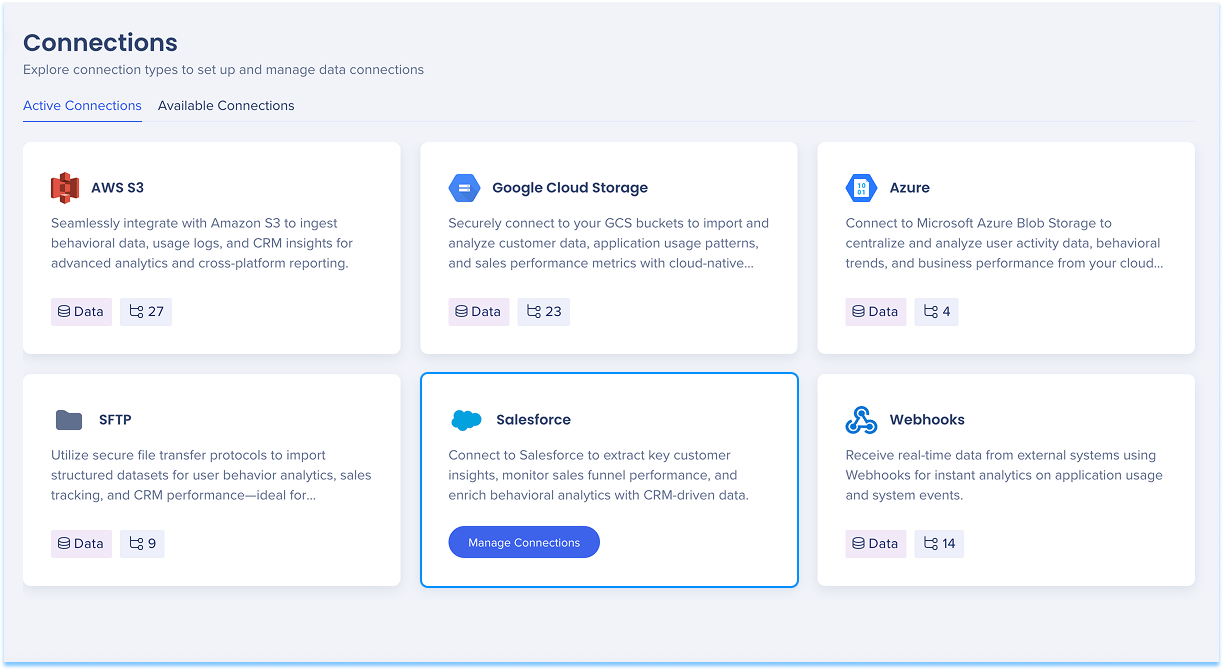
Task: Click the Connections page heading
Action: tap(100, 42)
